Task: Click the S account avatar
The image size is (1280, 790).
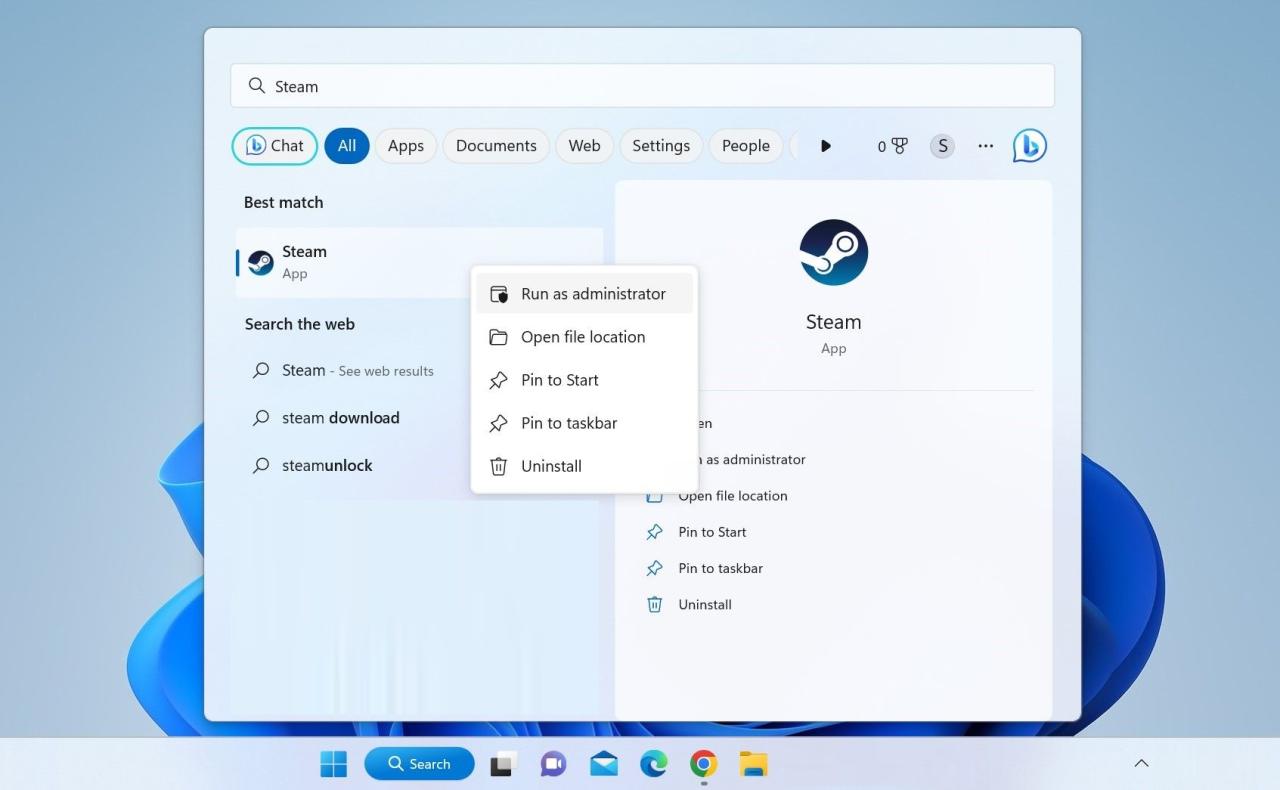Action: click(x=942, y=146)
